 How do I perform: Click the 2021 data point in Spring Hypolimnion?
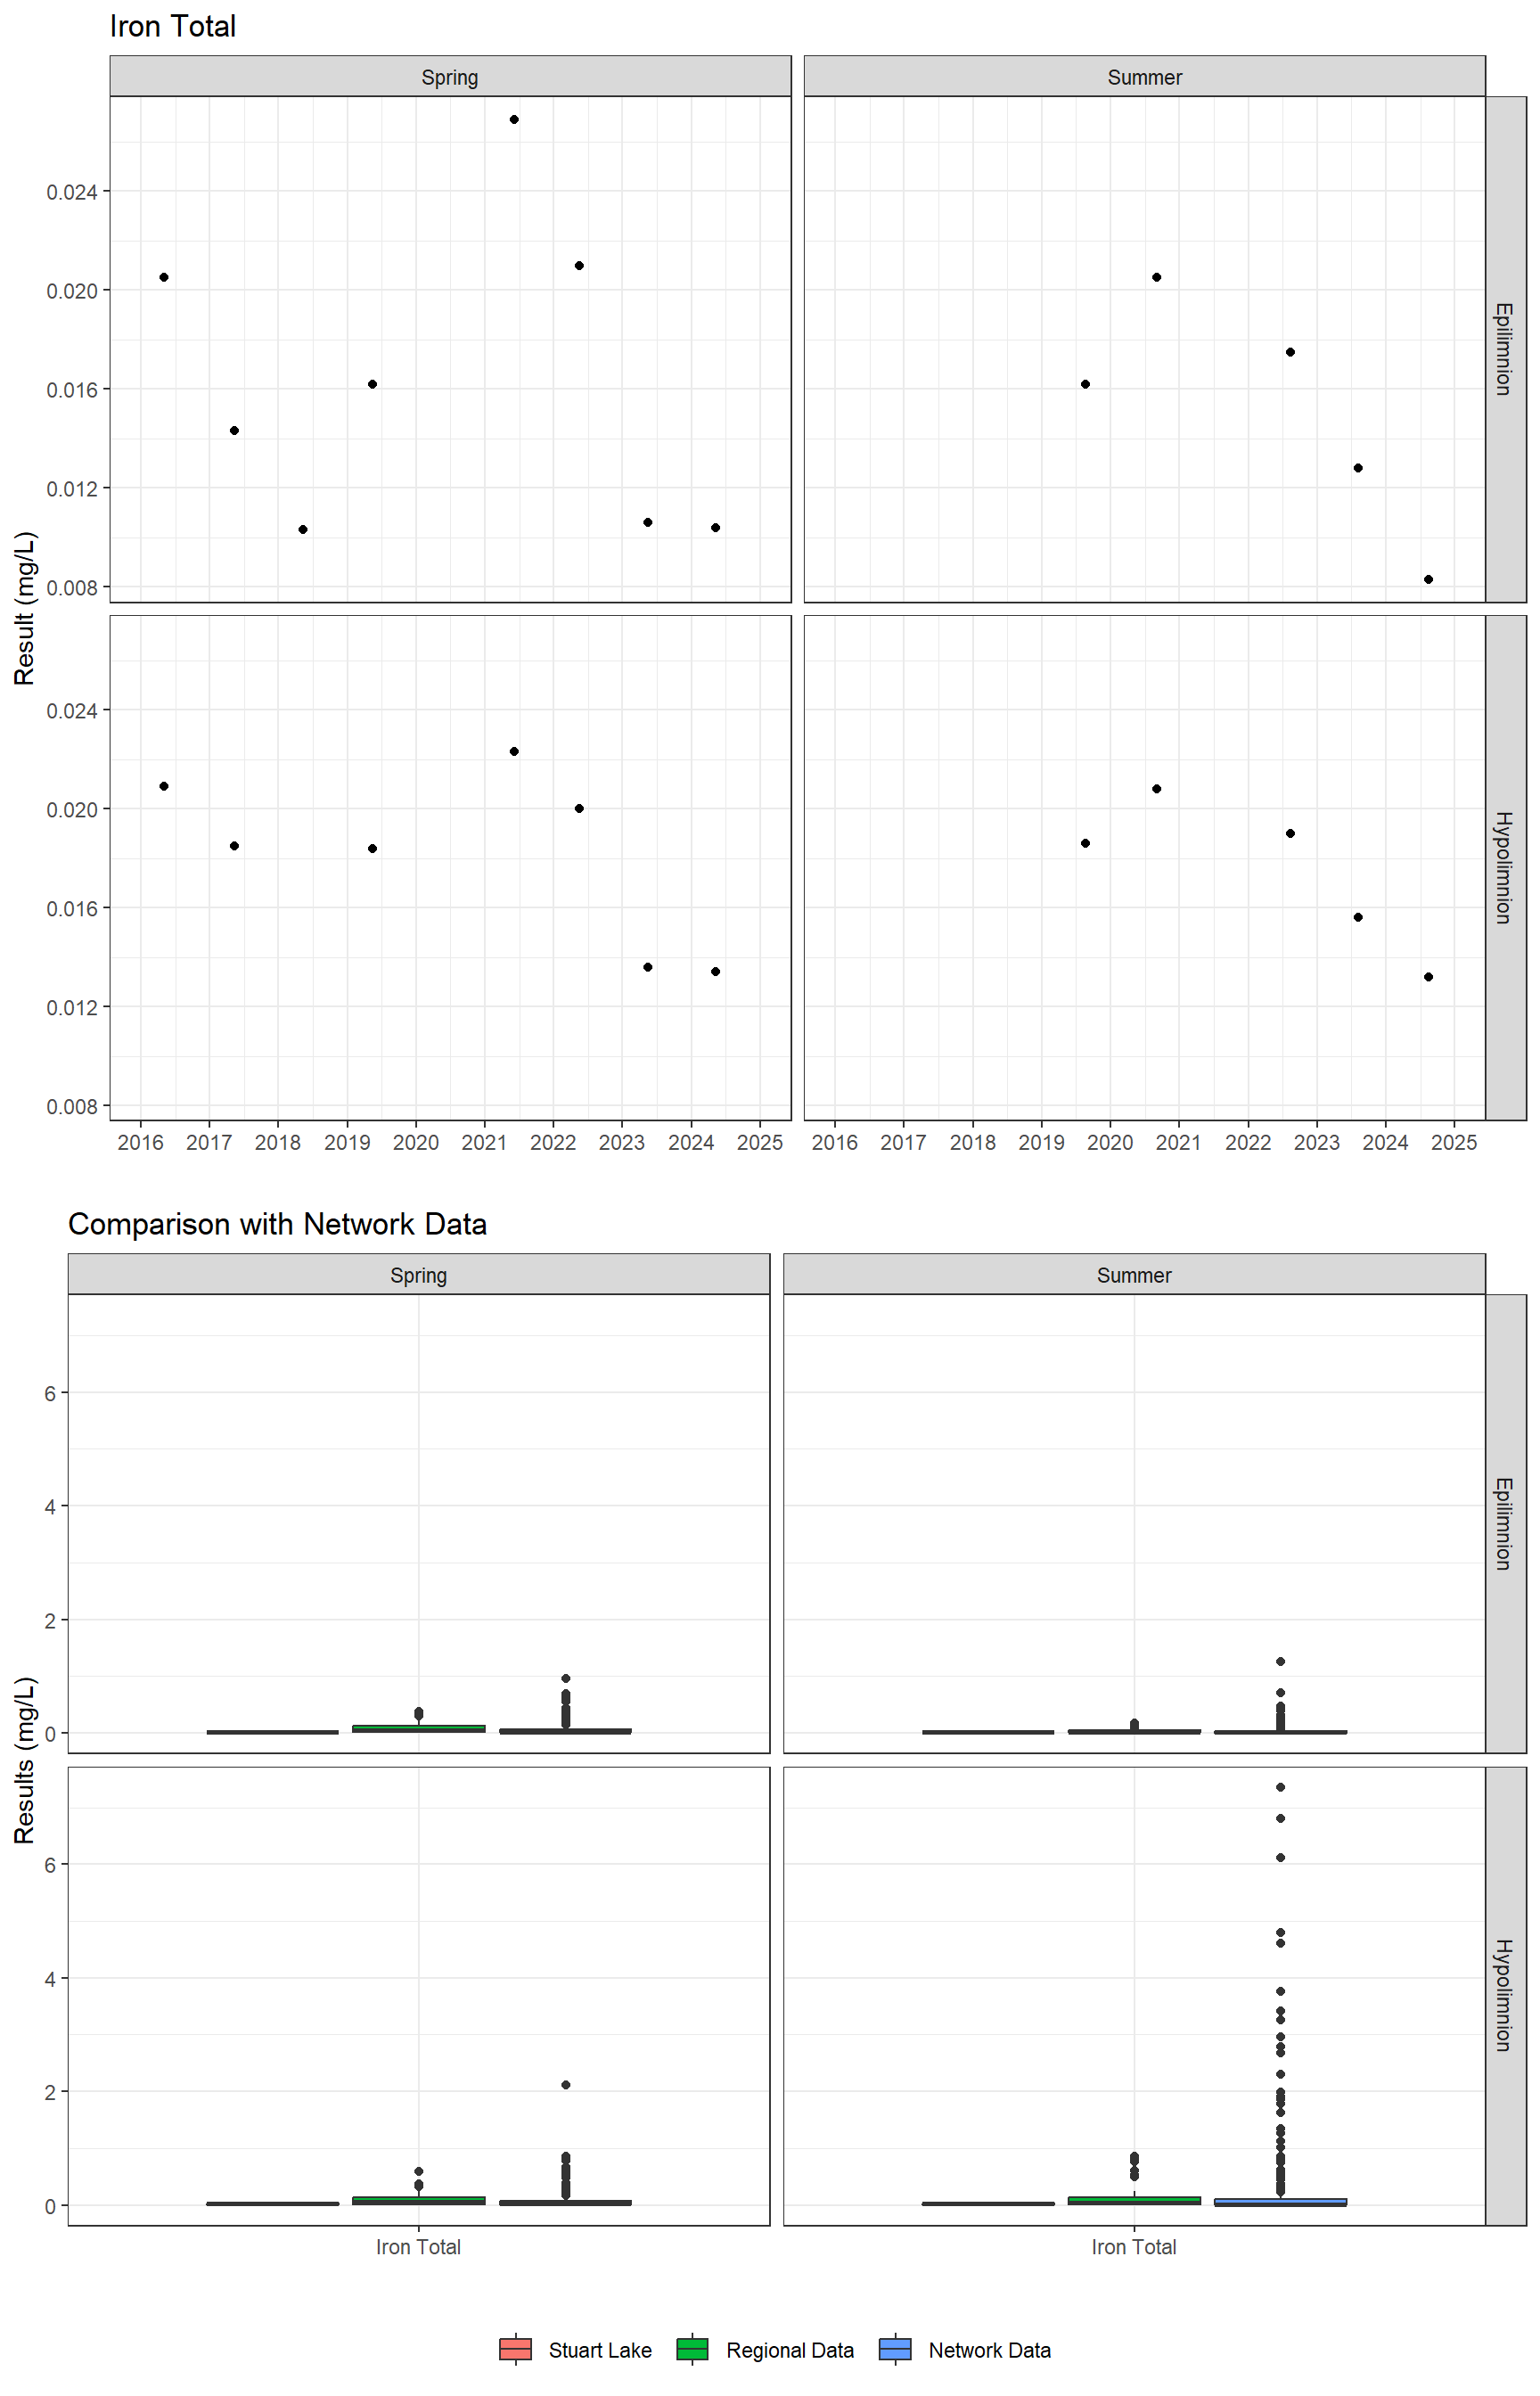click(x=514, y=751)
